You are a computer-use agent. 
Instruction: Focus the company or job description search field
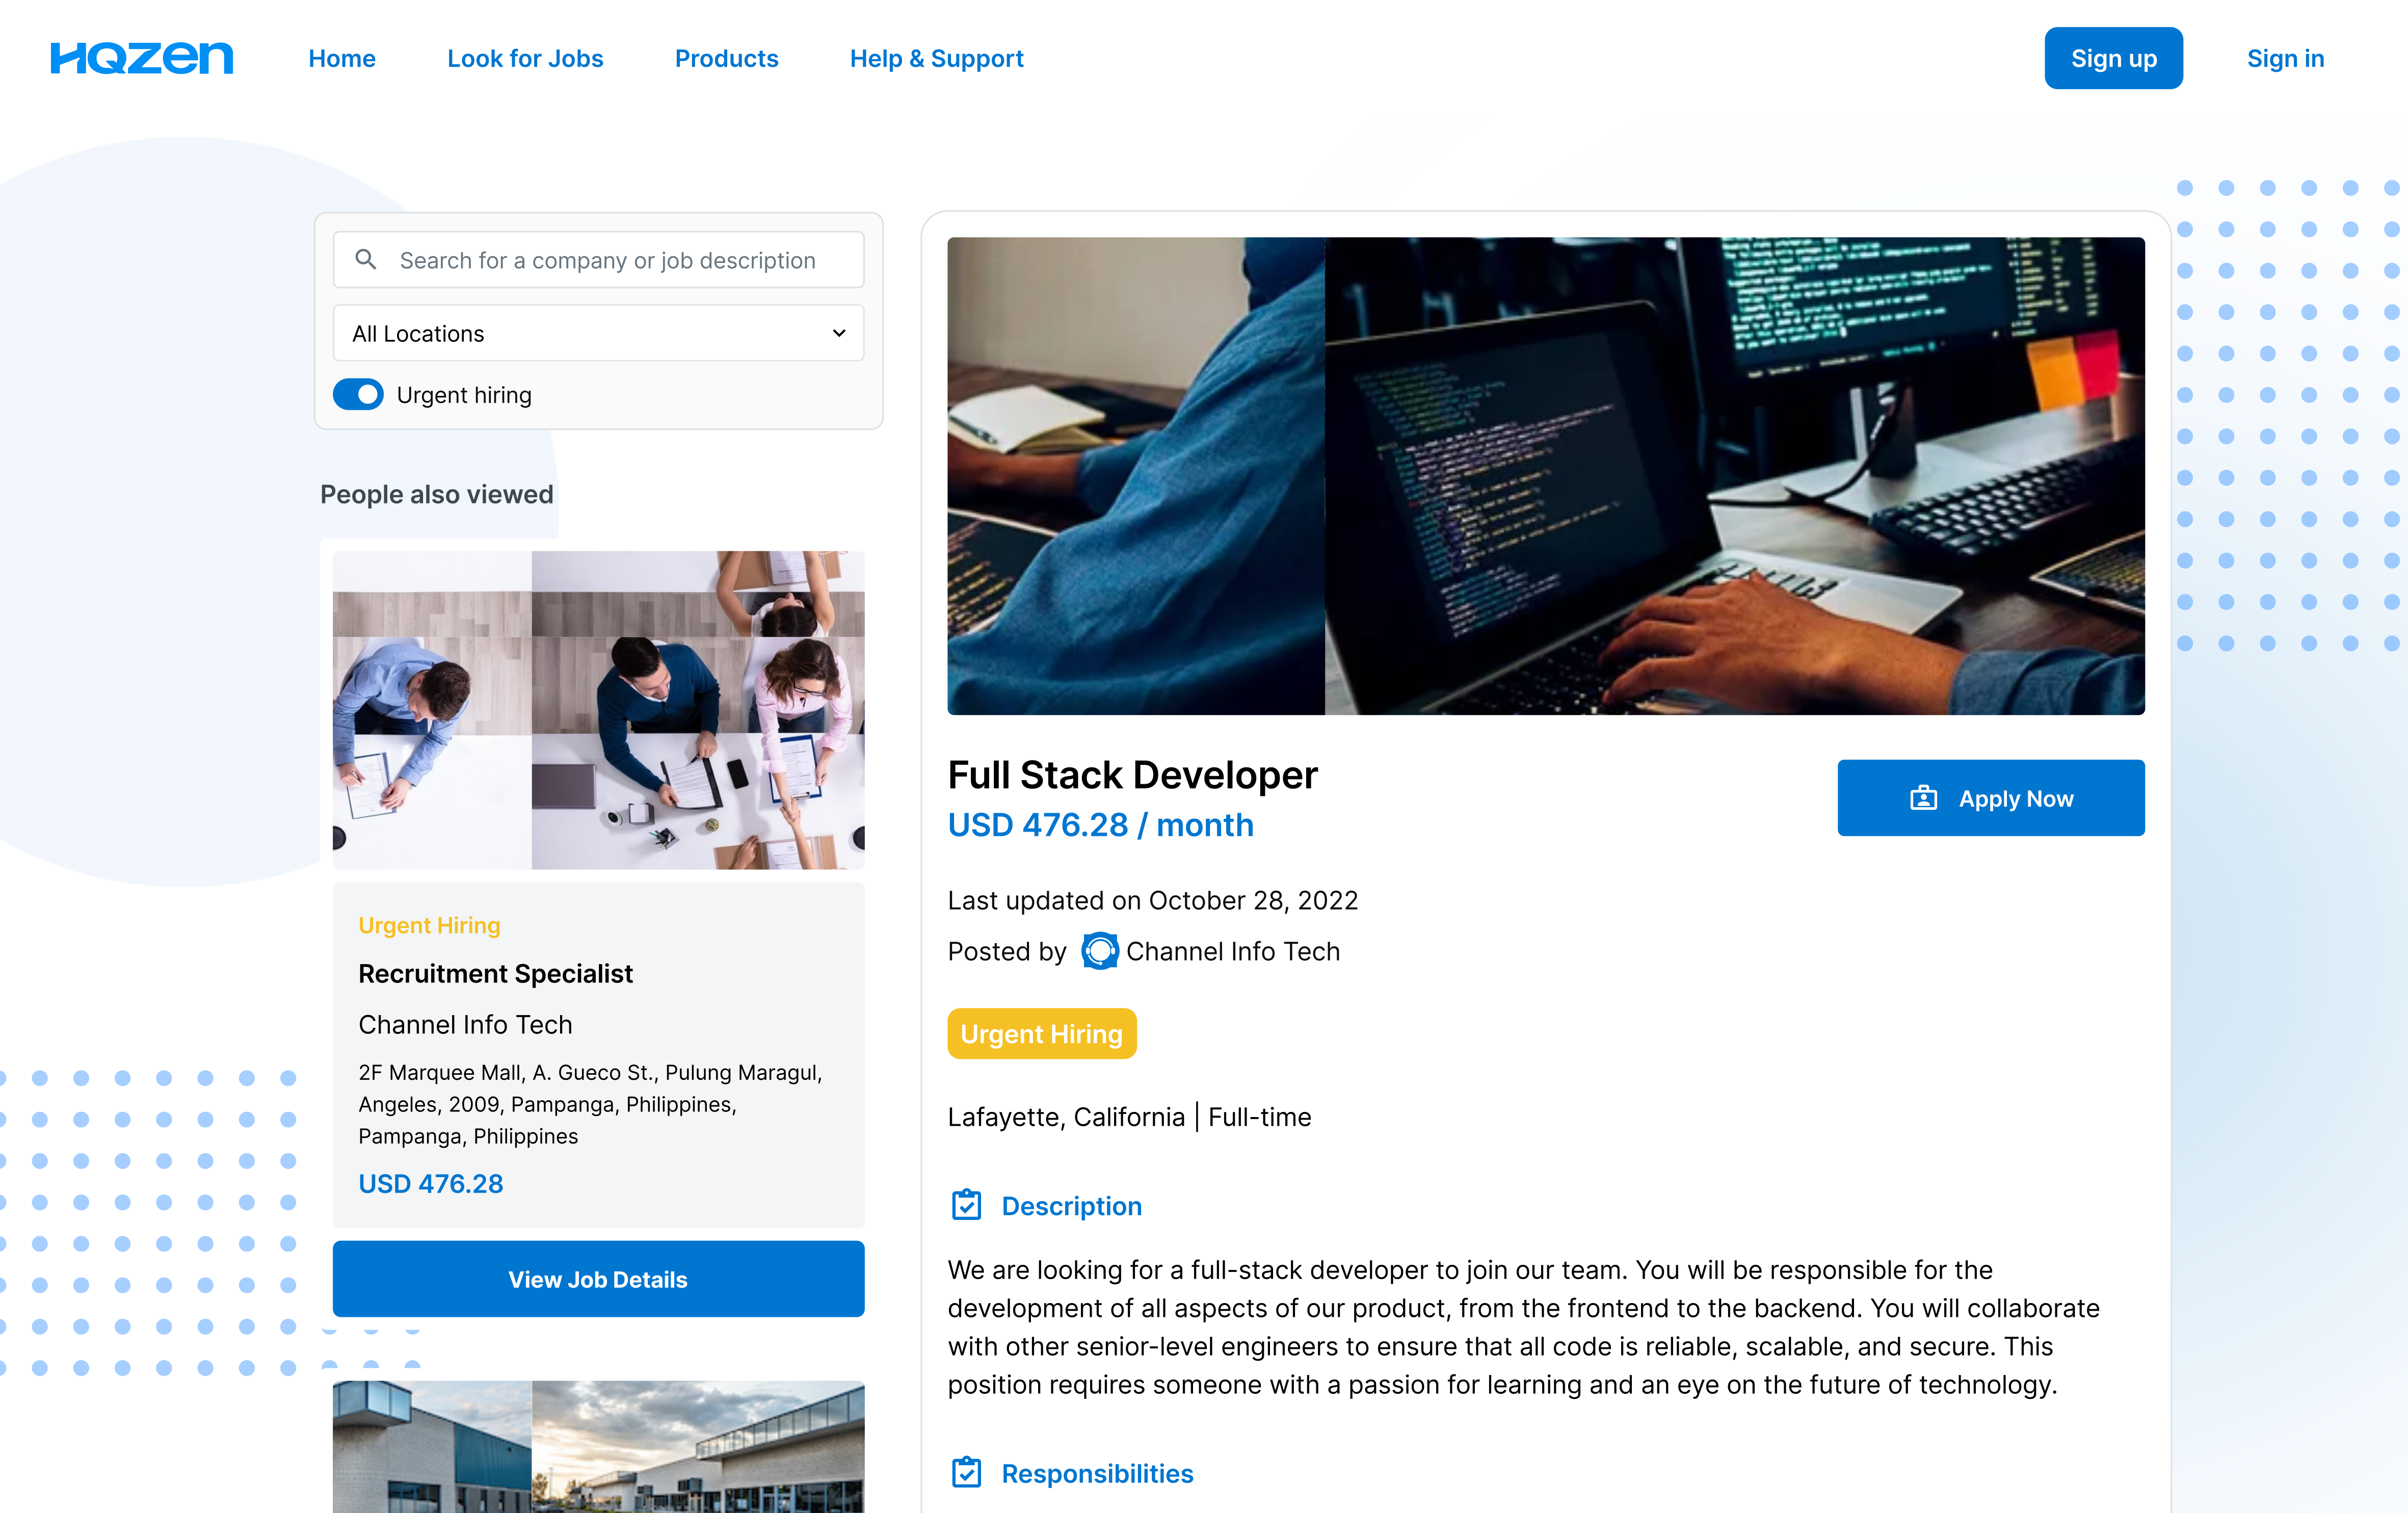598,260
